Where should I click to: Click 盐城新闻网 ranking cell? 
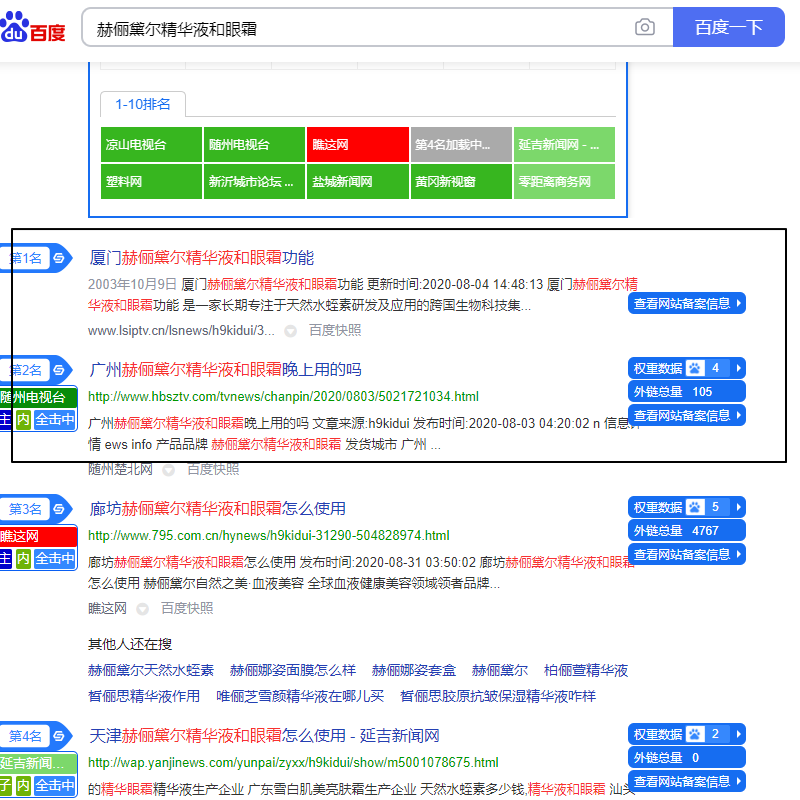coord(358,181)
